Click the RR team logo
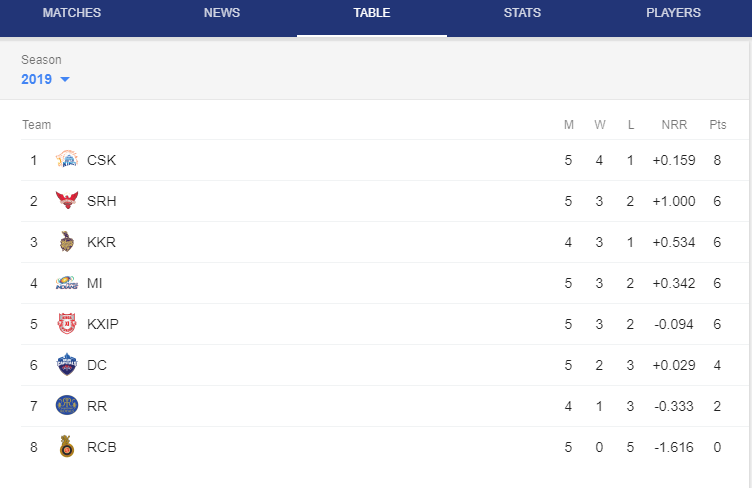Image resolution: width=752 pixels, height=488 pixels. coord(67,406)
